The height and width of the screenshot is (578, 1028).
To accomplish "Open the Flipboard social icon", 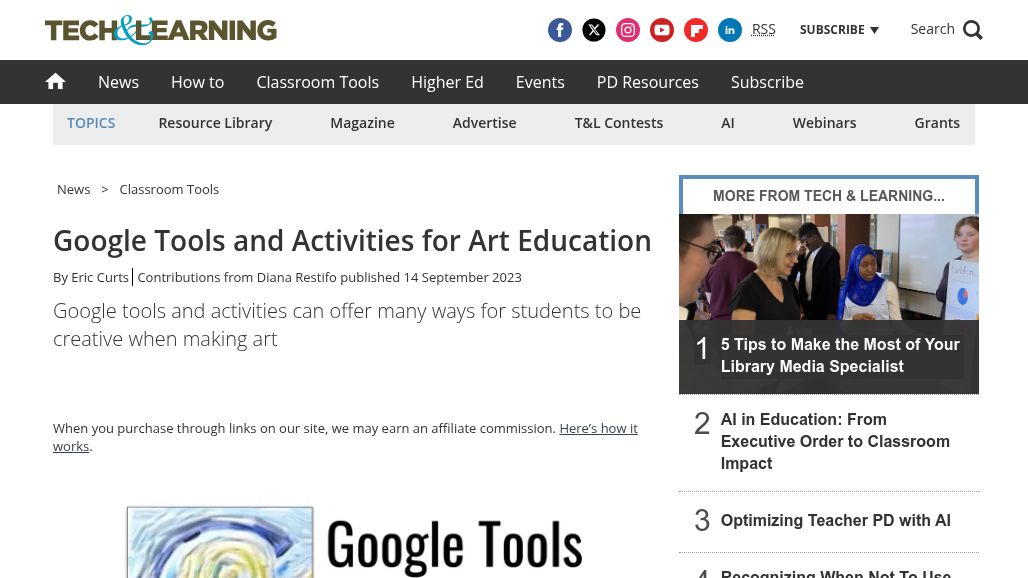I will [696, 30].
